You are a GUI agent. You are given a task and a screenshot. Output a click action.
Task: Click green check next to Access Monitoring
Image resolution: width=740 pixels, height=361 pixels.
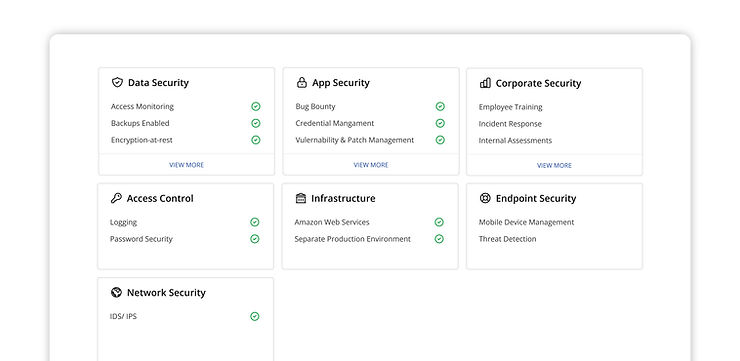tap(255, 107)
